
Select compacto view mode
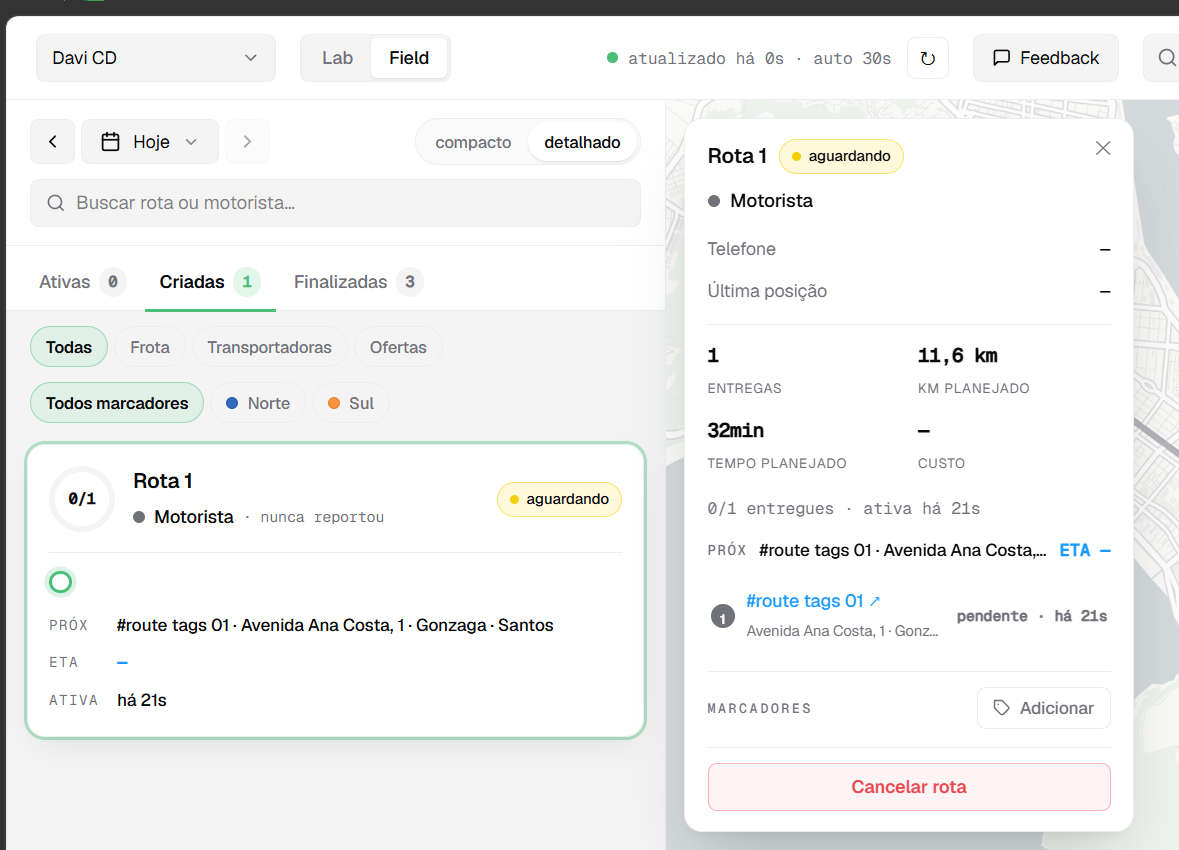(x=473, y=142)
